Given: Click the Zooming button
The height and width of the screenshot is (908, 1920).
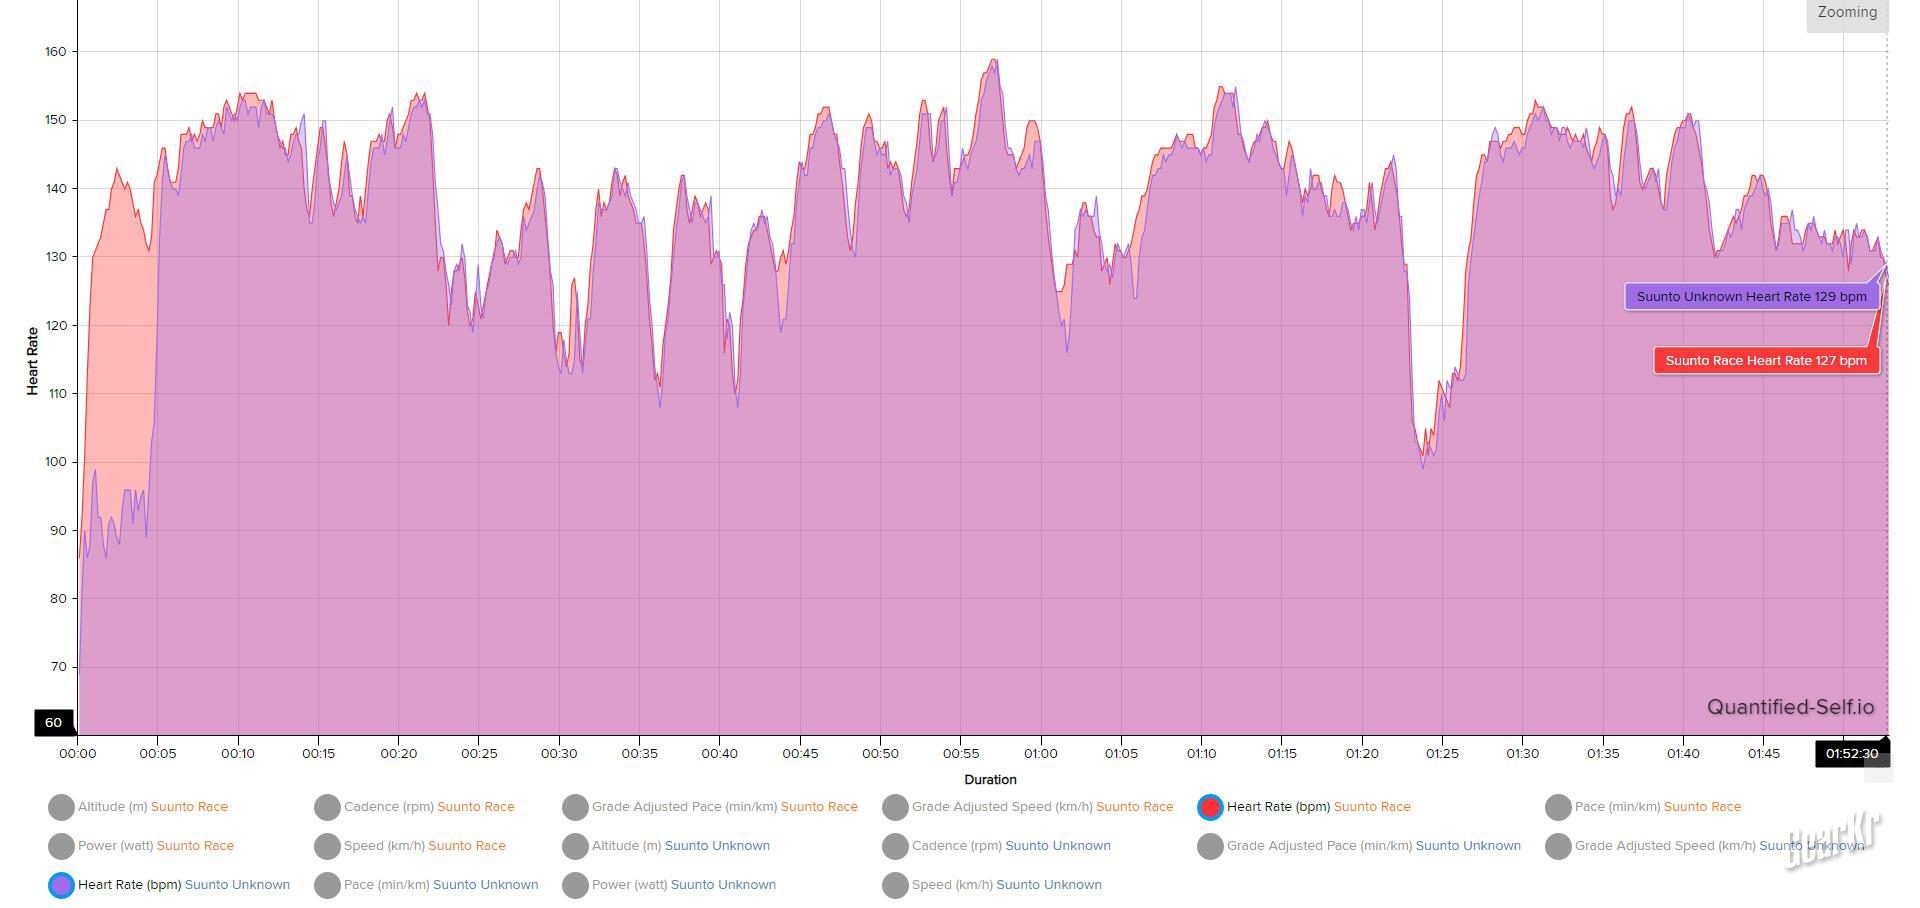Looking at the screenshot, I should point(1846,13).
